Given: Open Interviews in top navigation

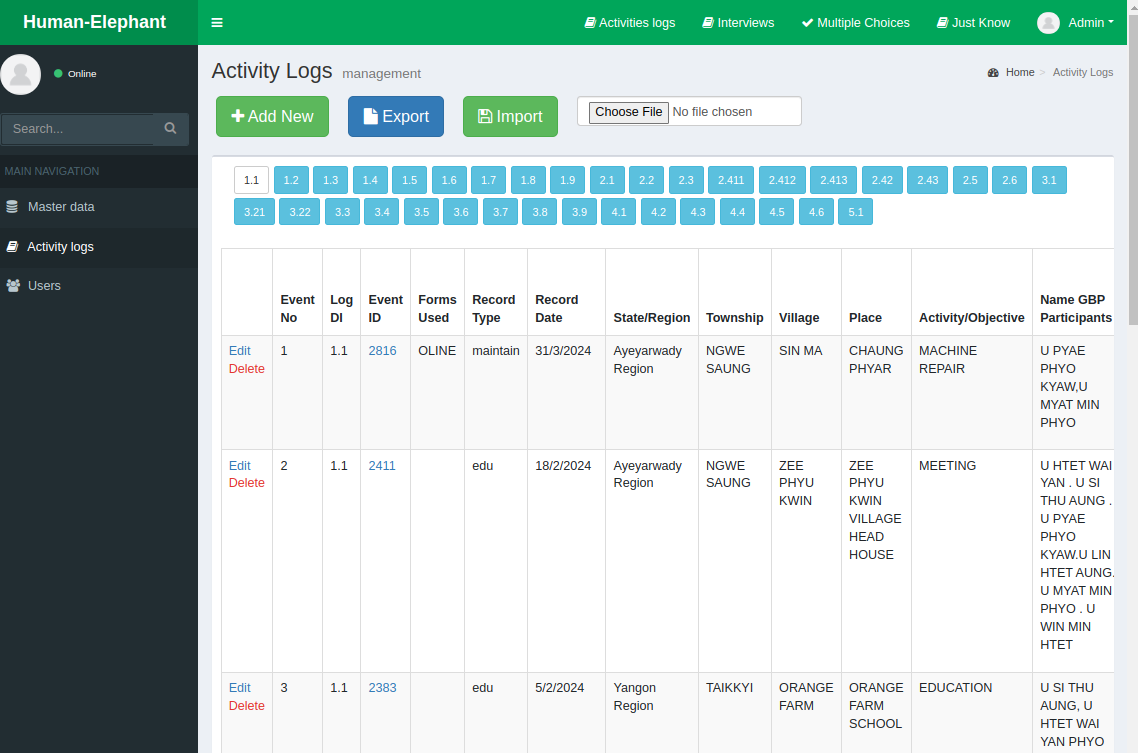Looking at the screenshot, I should (738, 23).
